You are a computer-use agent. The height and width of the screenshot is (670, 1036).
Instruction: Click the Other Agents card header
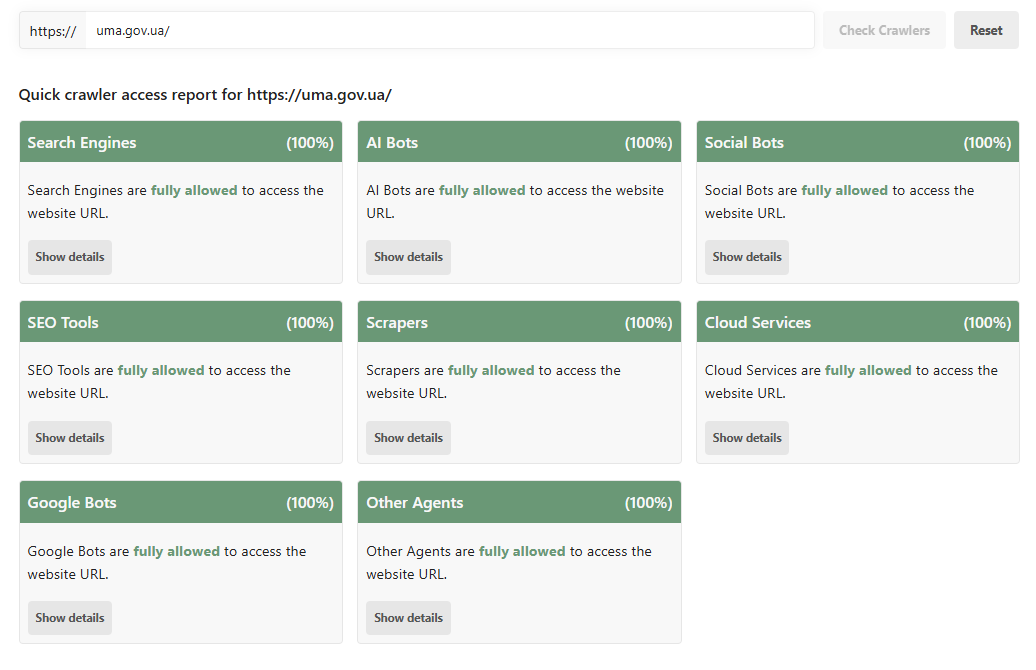tap(519, 502)
